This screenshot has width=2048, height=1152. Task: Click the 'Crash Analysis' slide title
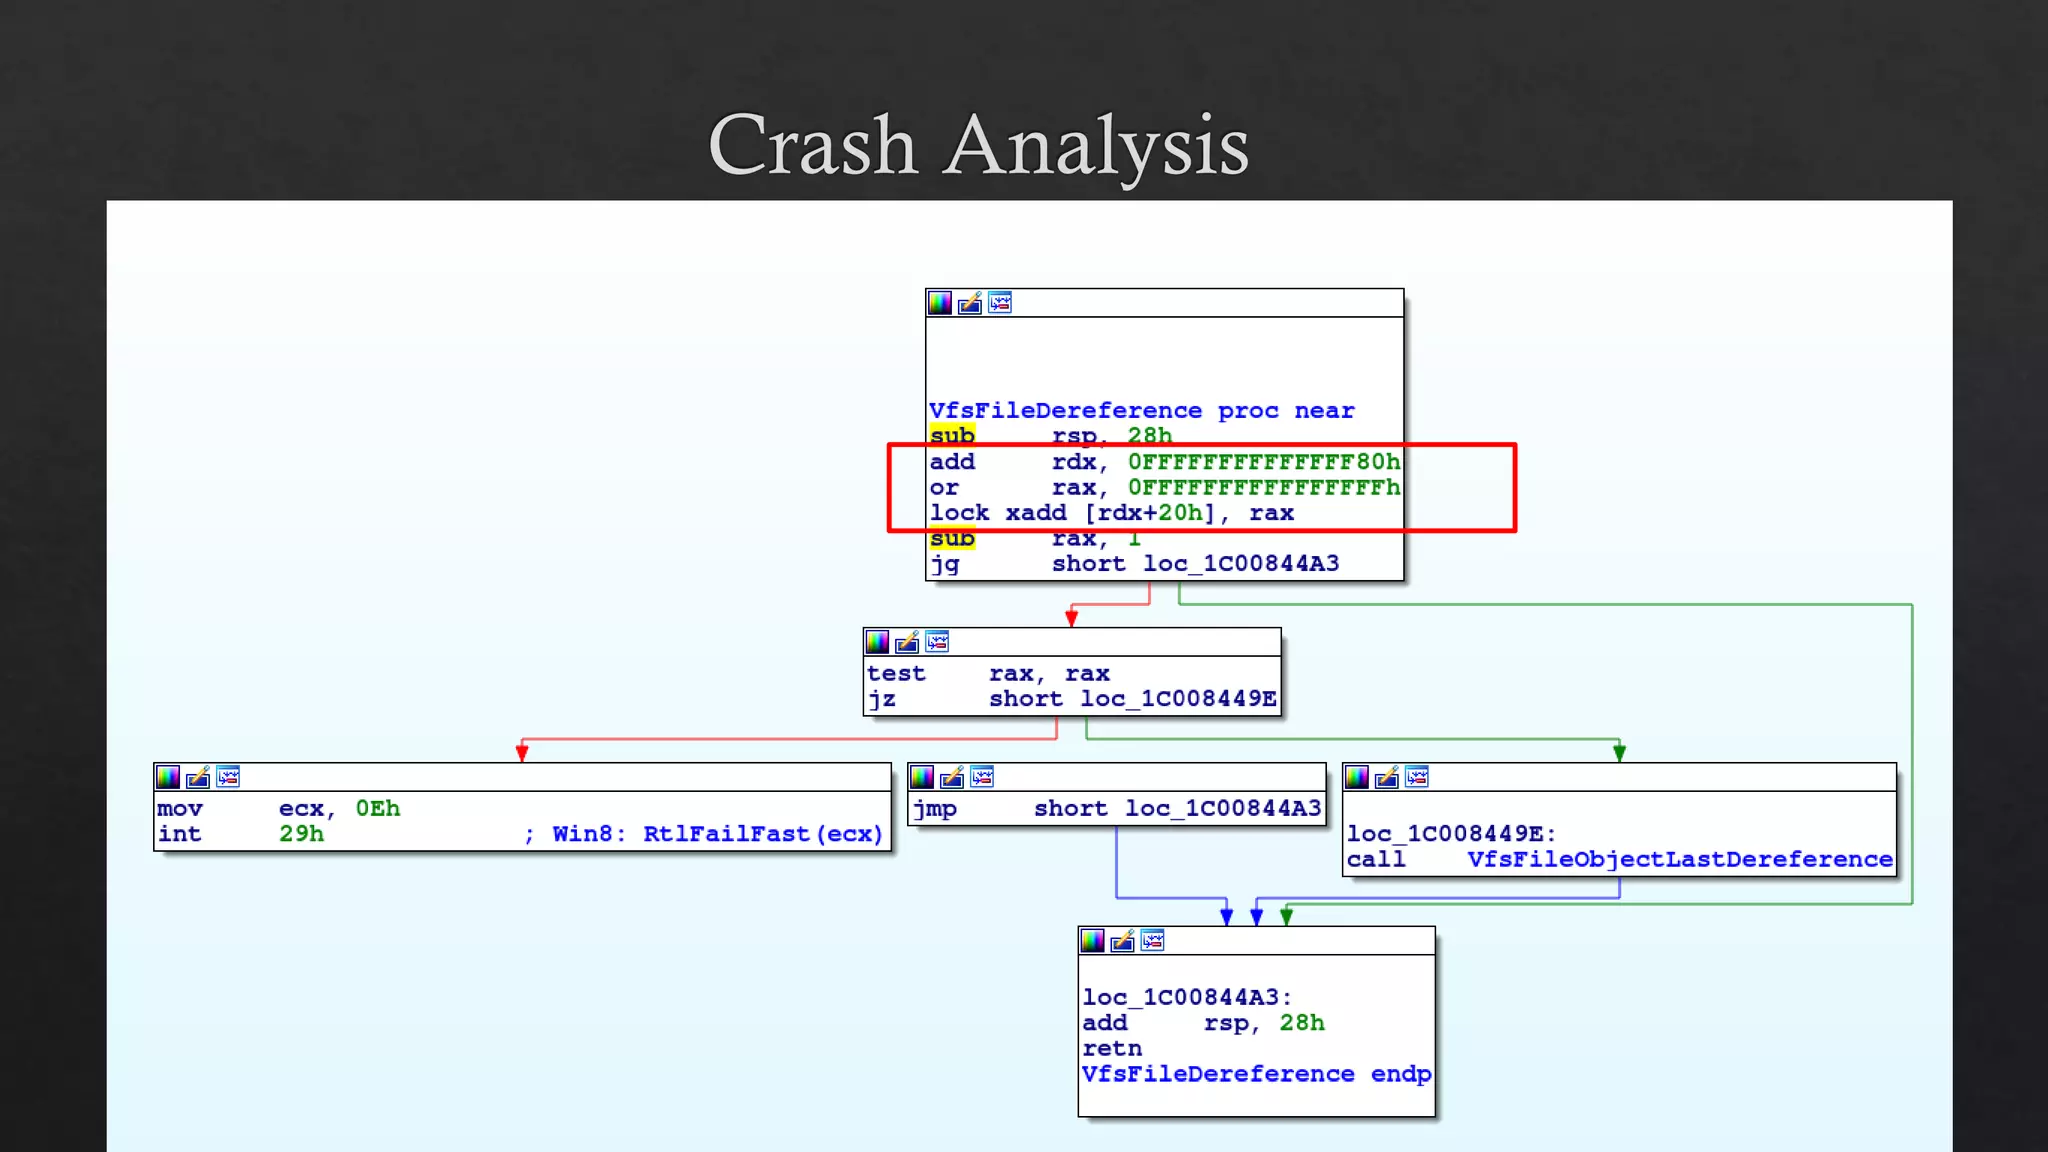click(x=978, y=145)
